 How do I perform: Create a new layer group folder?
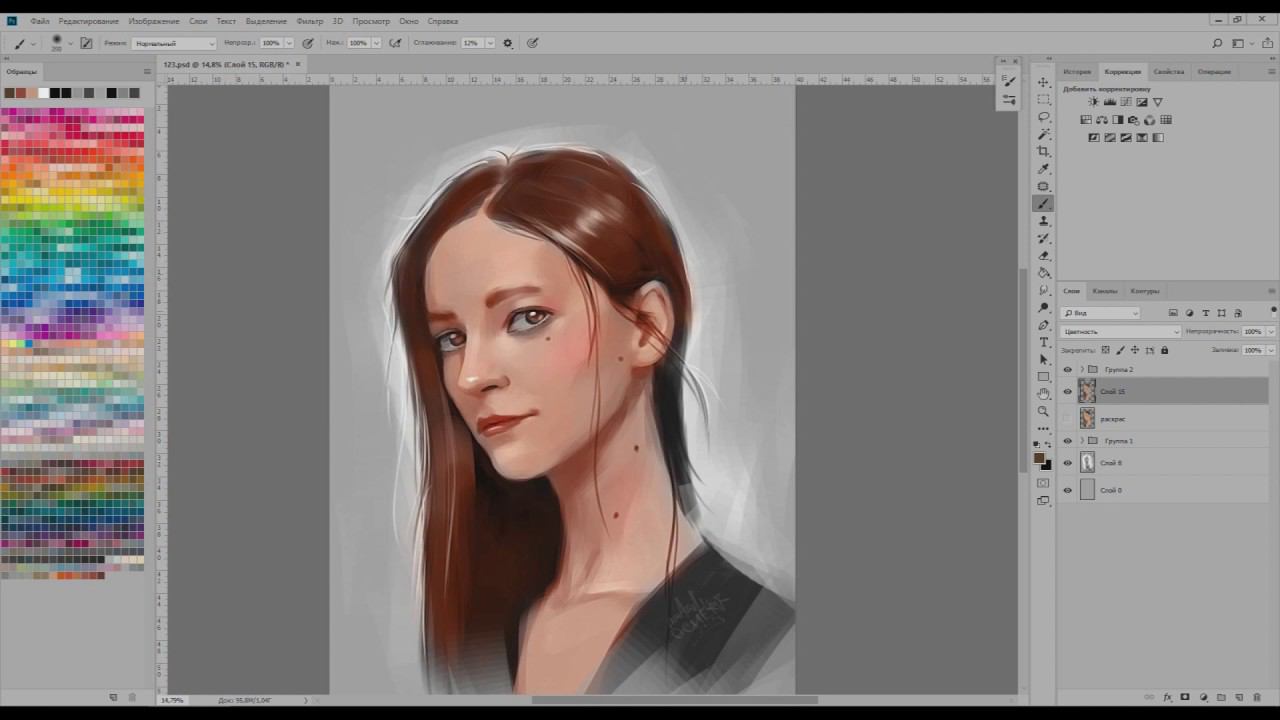tap(1221, 697)
